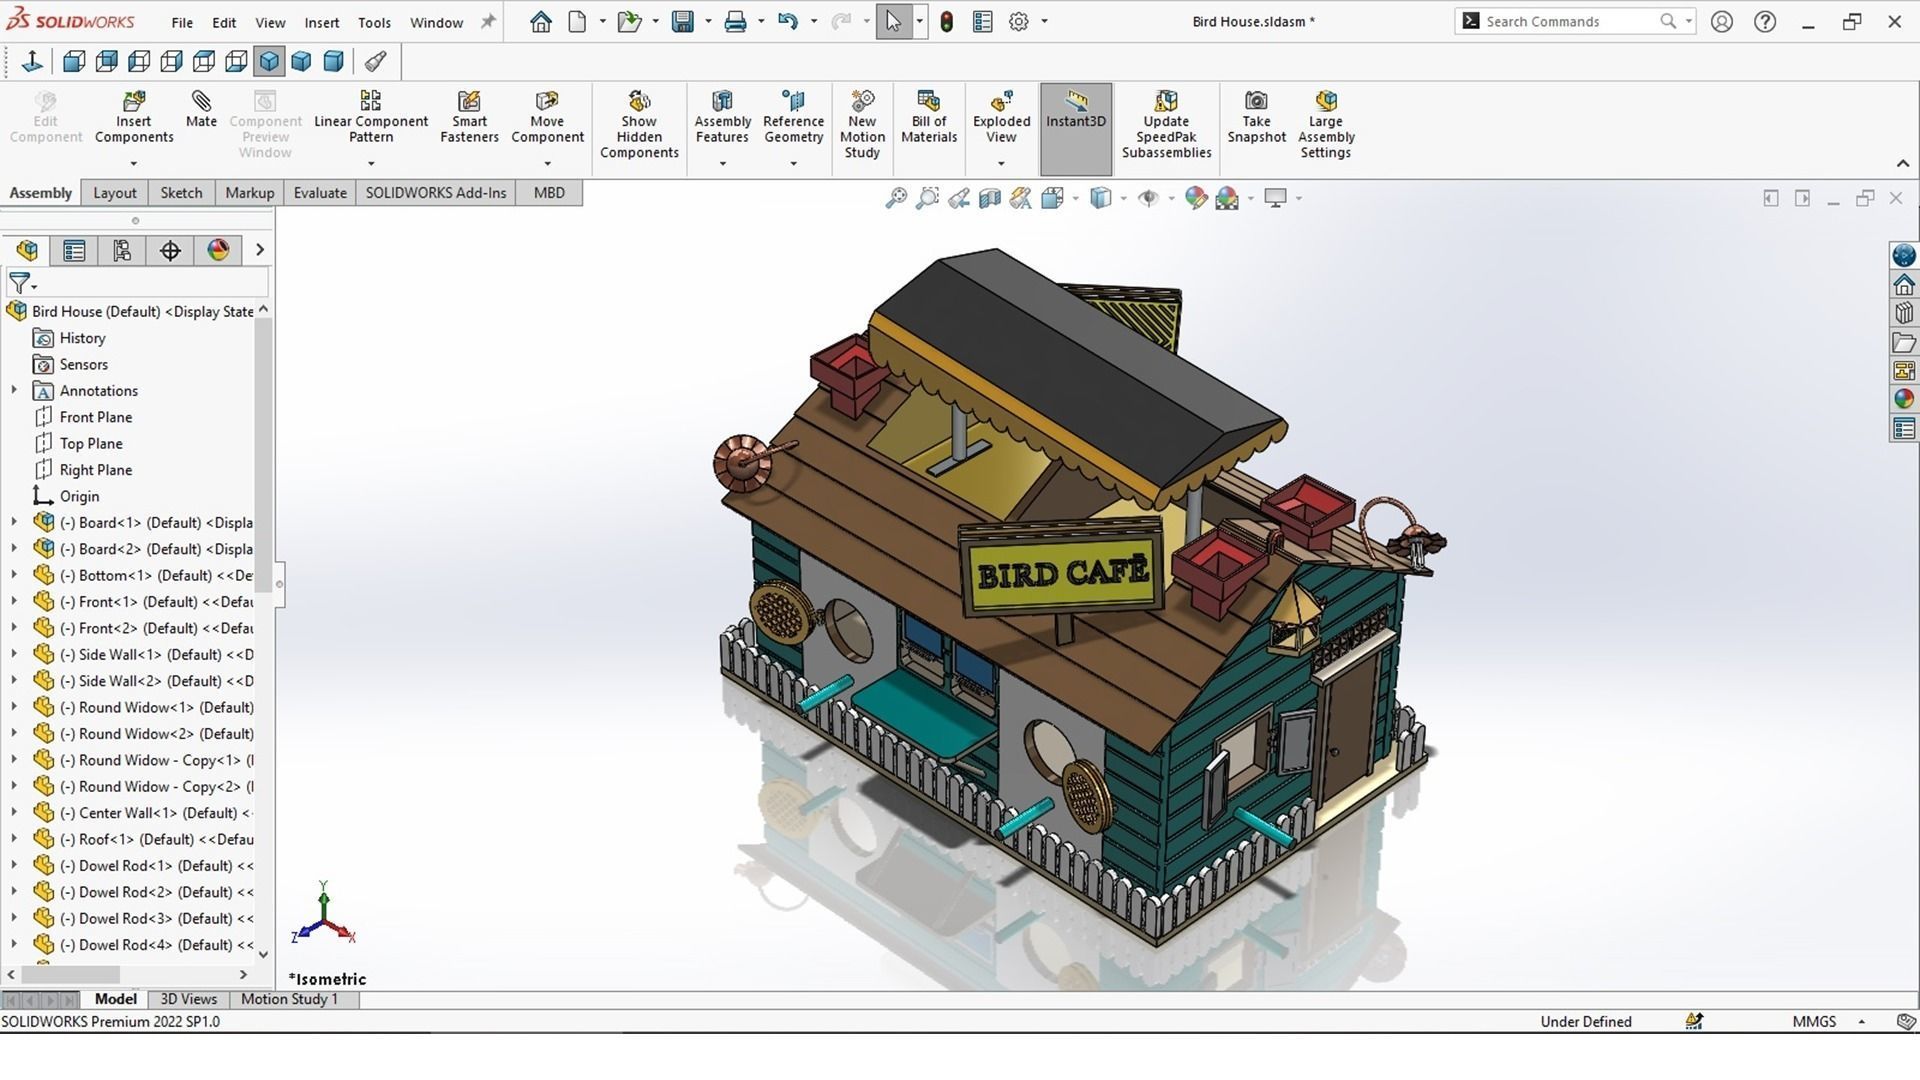Open Large Assembly Settings
Image resolution: width=1920 pixels, height=1080 pixels.
point(1326,125)
